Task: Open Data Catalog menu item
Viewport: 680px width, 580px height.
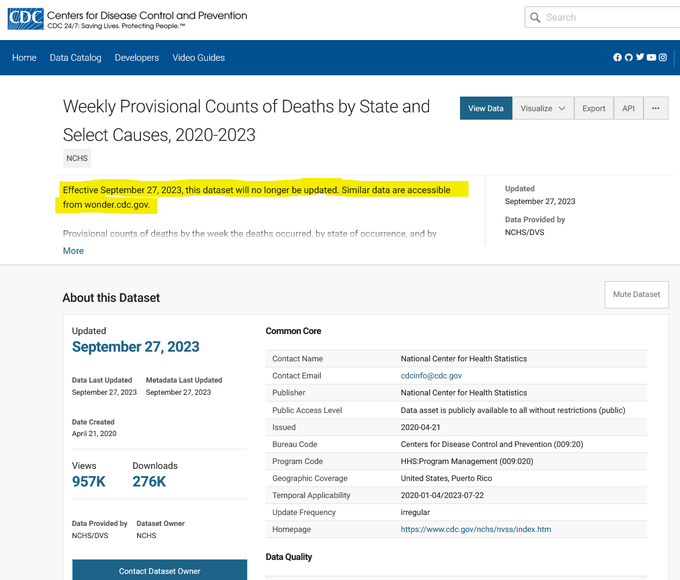Action: (x=75, y=58)
